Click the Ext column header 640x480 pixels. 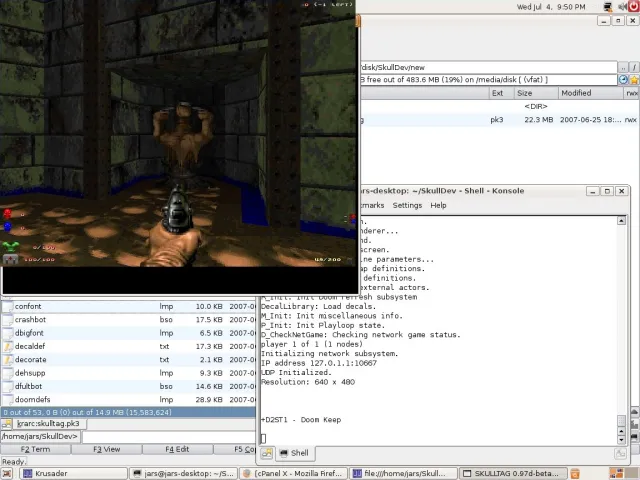click(x=497, y=93)
